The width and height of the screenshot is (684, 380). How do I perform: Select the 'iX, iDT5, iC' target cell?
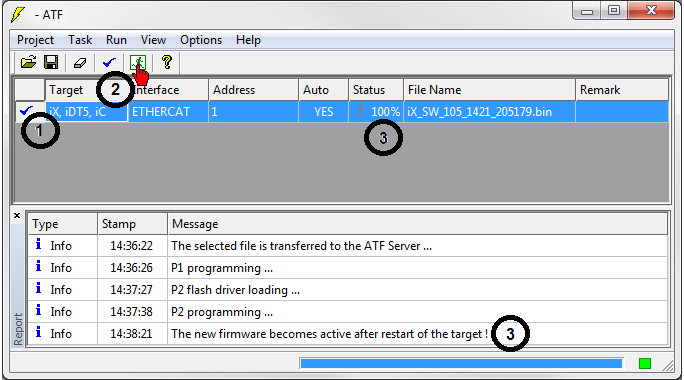click(x=86, y=112)
